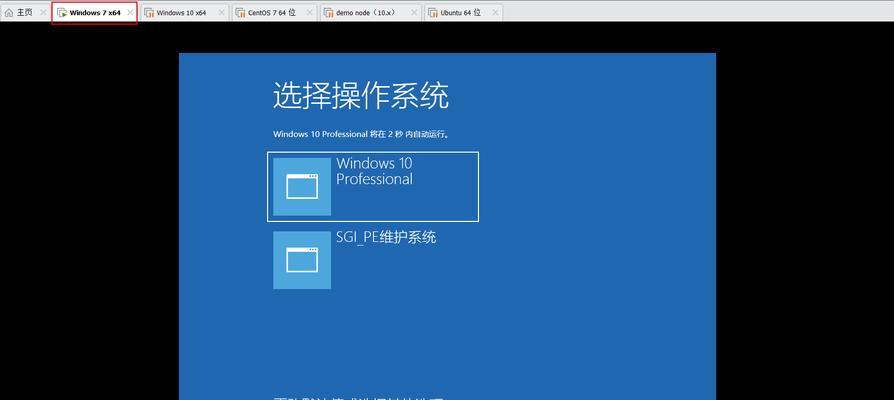Click the SGI_PE维护系统 window icon tile
Screen dimensions: 894x400
pos(302,260)
